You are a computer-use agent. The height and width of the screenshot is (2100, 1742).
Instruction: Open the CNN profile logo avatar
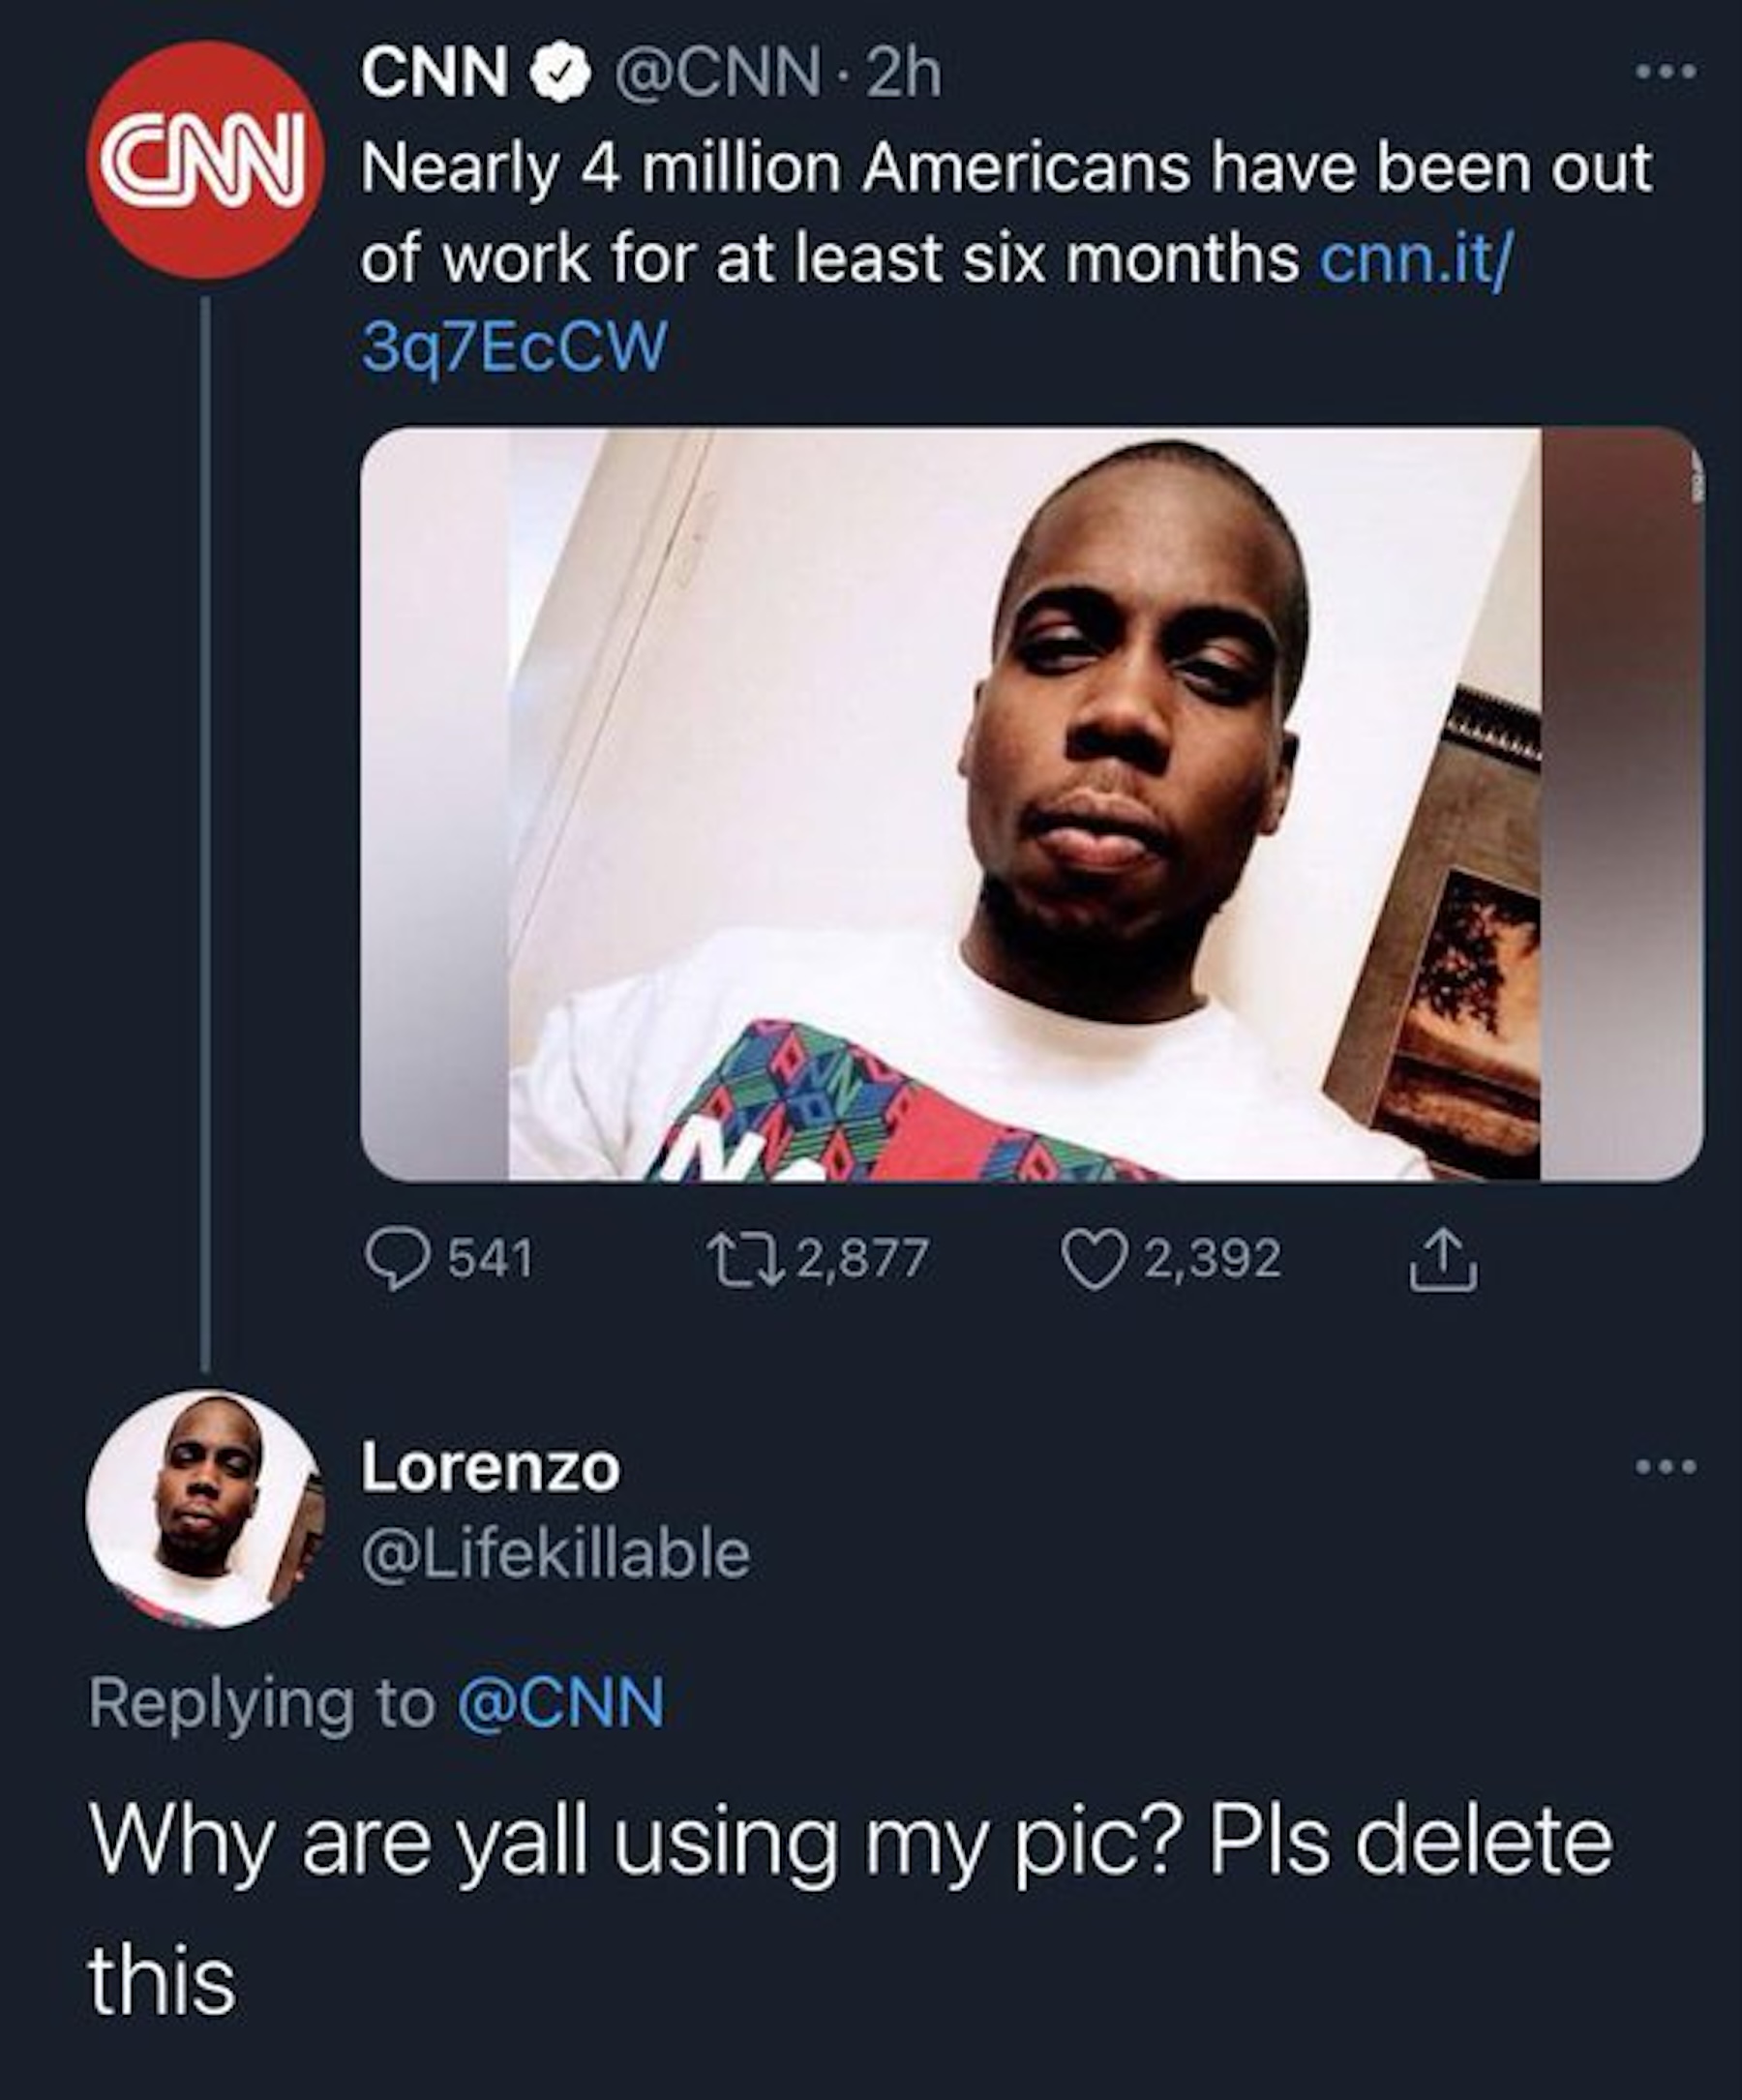point(204,160)
